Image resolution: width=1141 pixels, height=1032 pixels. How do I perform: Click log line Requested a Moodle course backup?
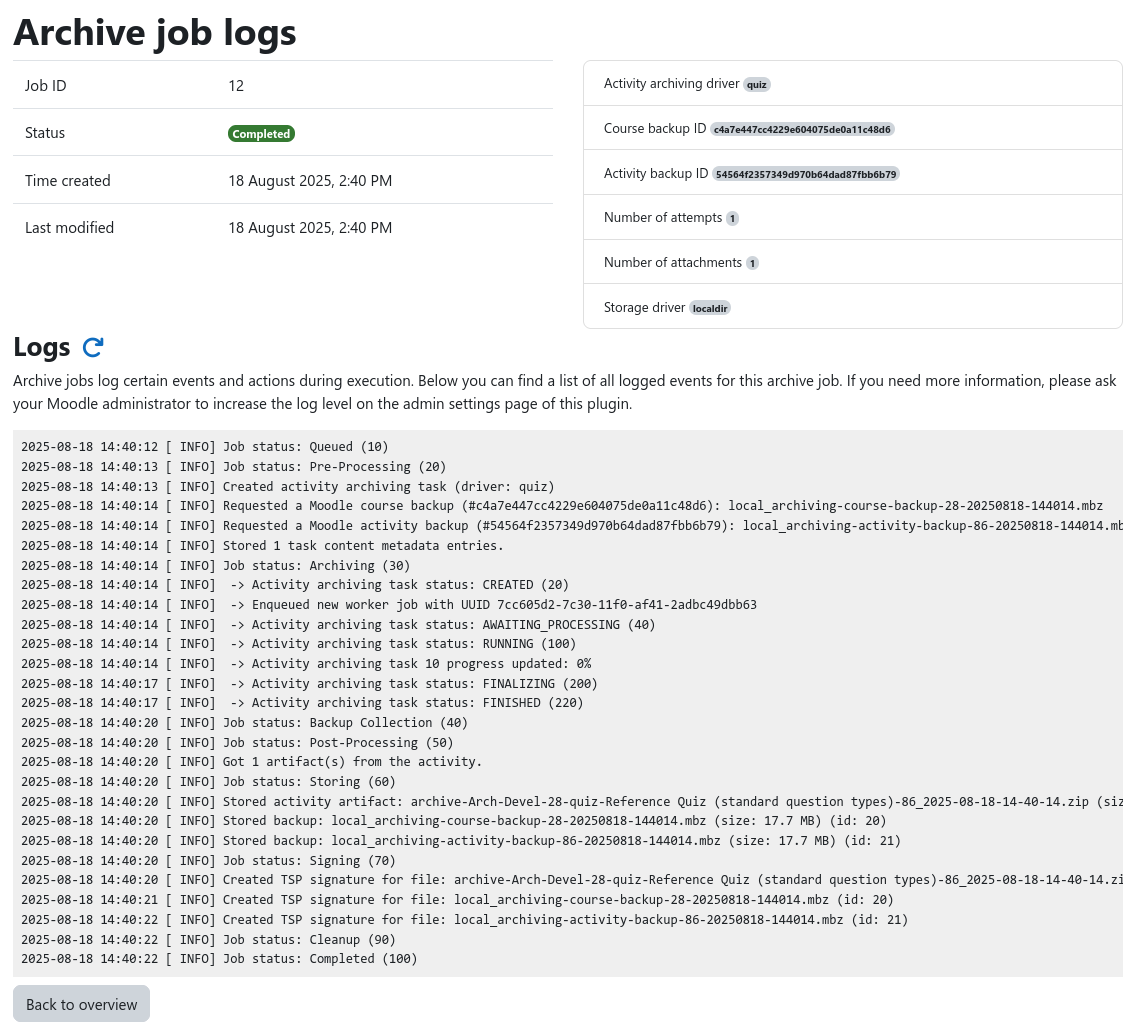pos(562,506)
